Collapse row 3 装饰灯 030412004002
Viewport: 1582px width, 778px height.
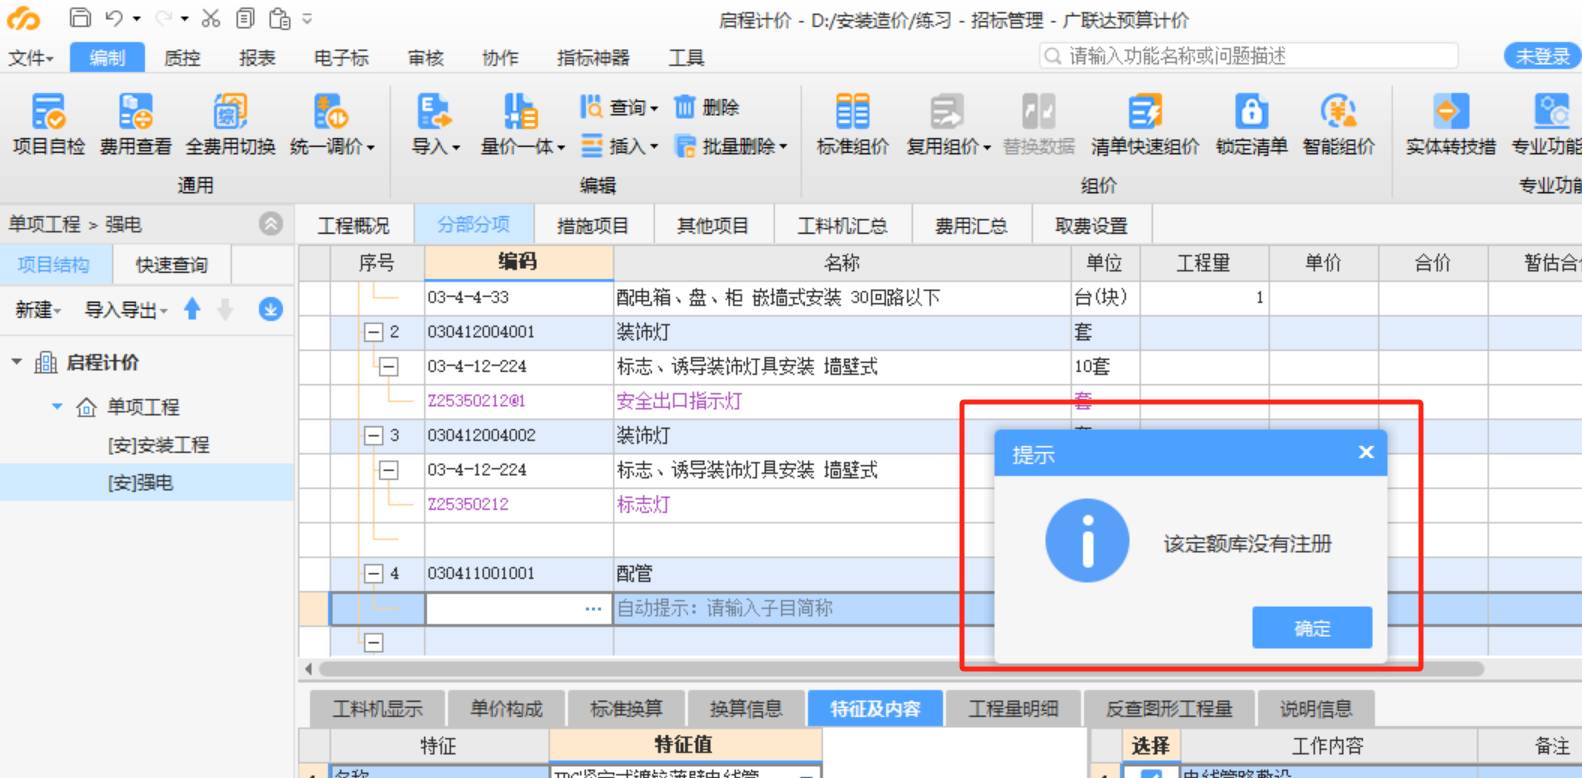pyautogui.click(x=373, y=436)
